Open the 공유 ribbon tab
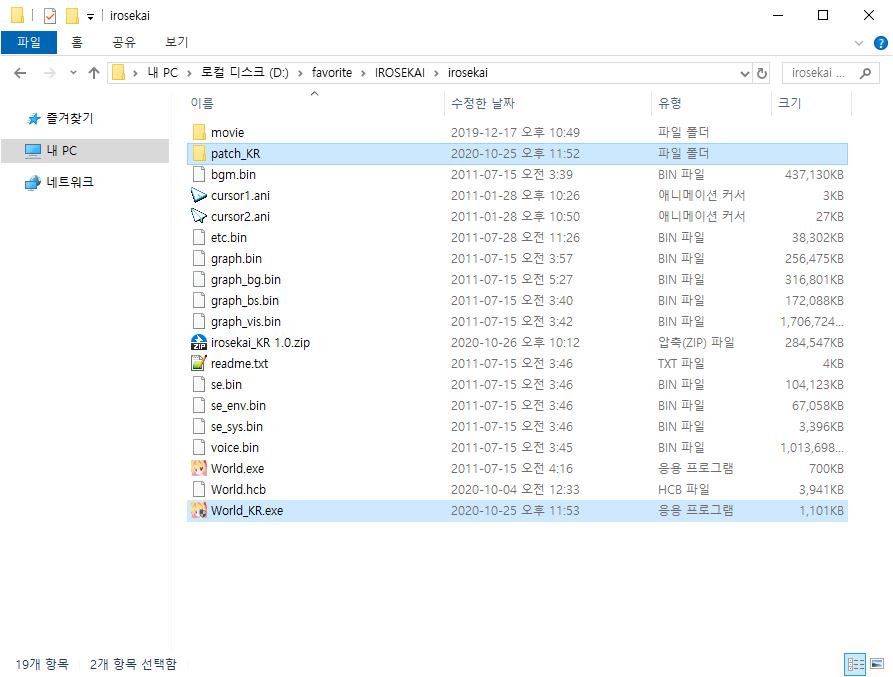 click(124, 42)
